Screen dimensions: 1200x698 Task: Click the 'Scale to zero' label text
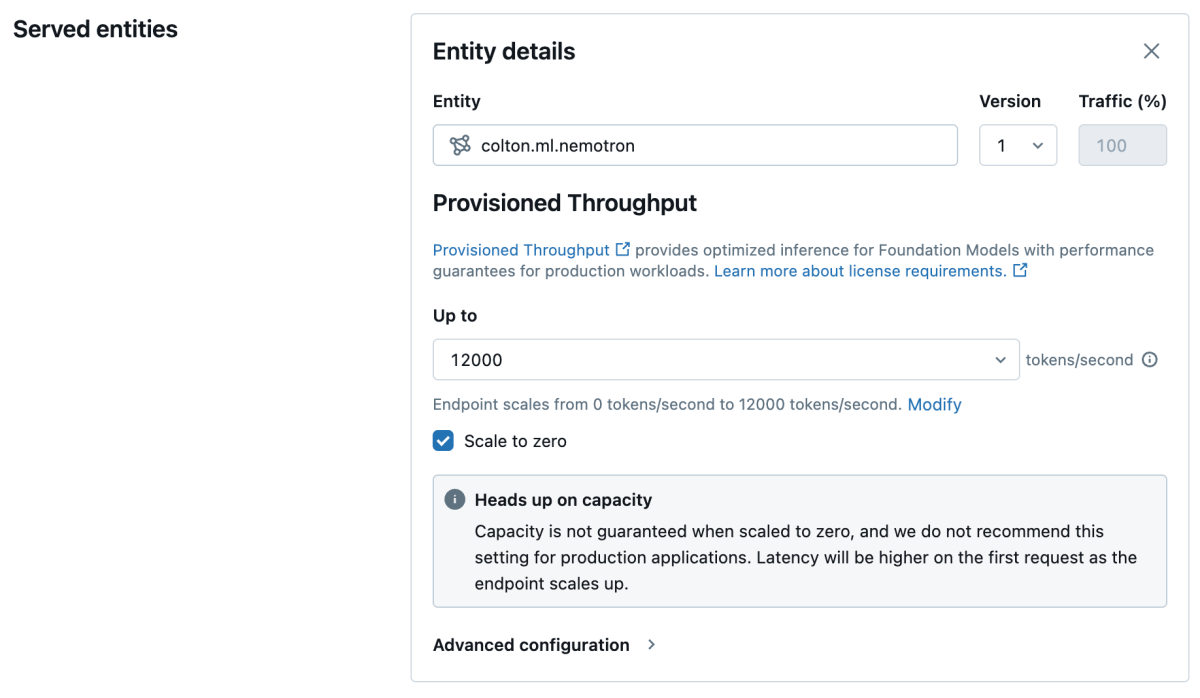click(x=515, y=441)
